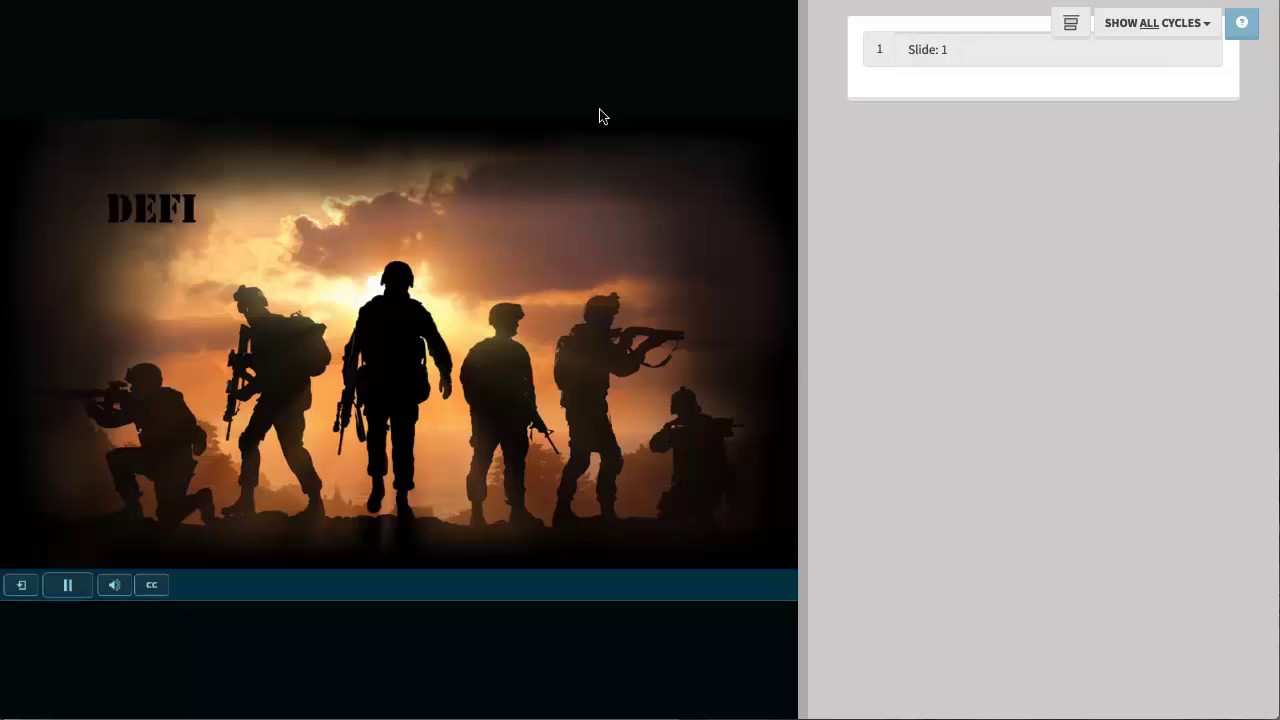
Task: Click the soldiers silhouette slide image
Action: 399,343
